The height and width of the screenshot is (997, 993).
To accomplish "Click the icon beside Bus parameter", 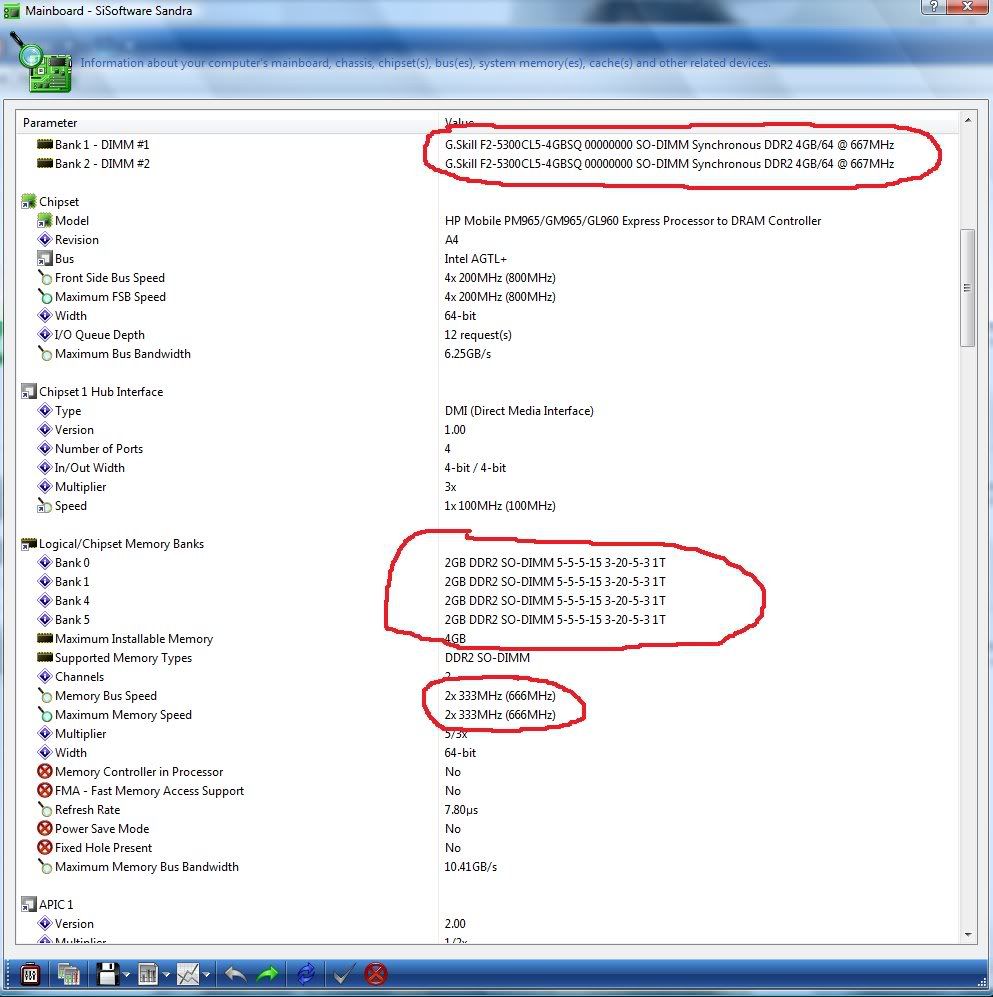I will point(45,259).
